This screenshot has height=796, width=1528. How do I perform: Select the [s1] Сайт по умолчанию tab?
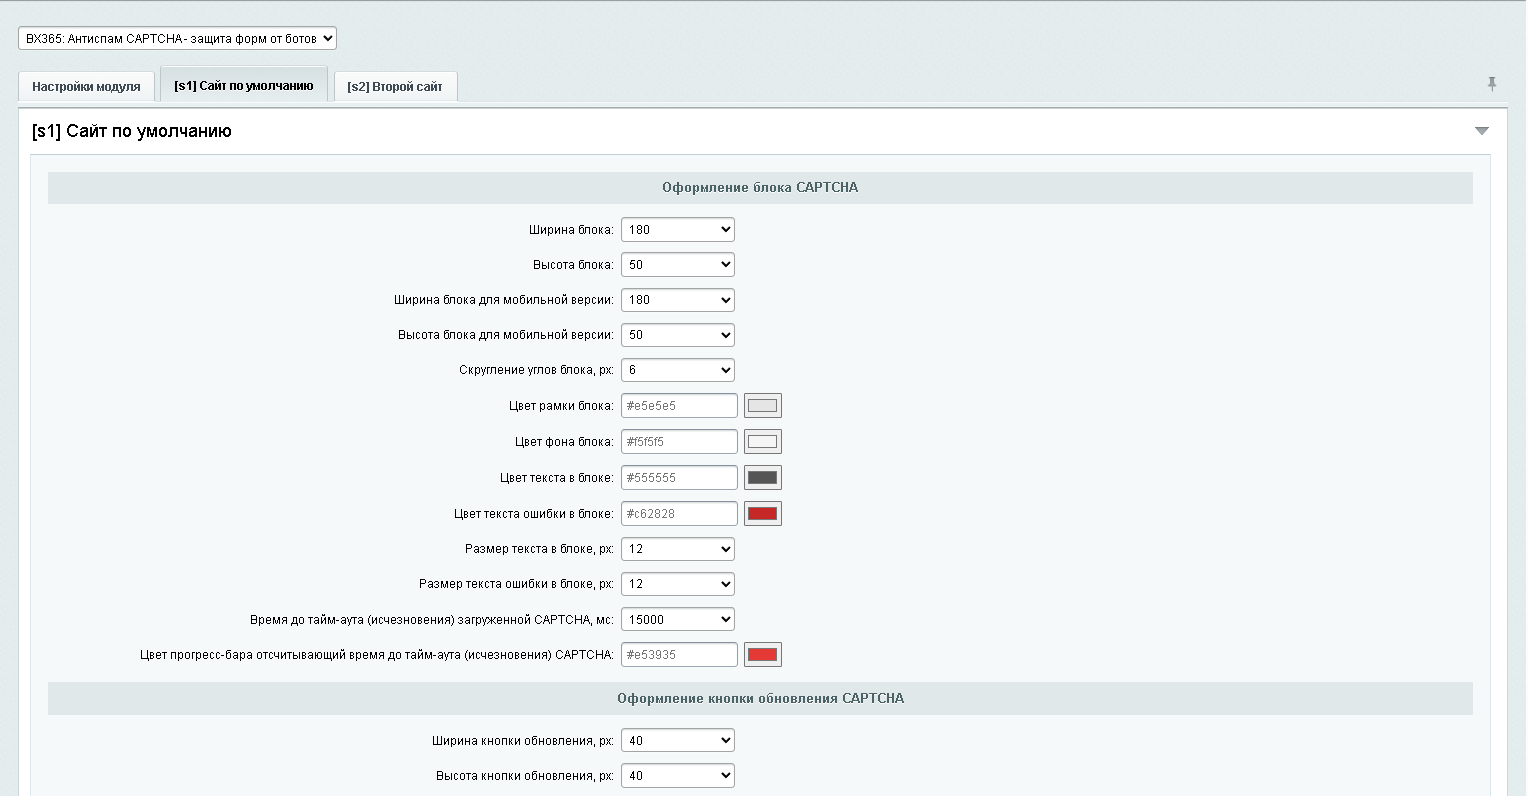244,86
